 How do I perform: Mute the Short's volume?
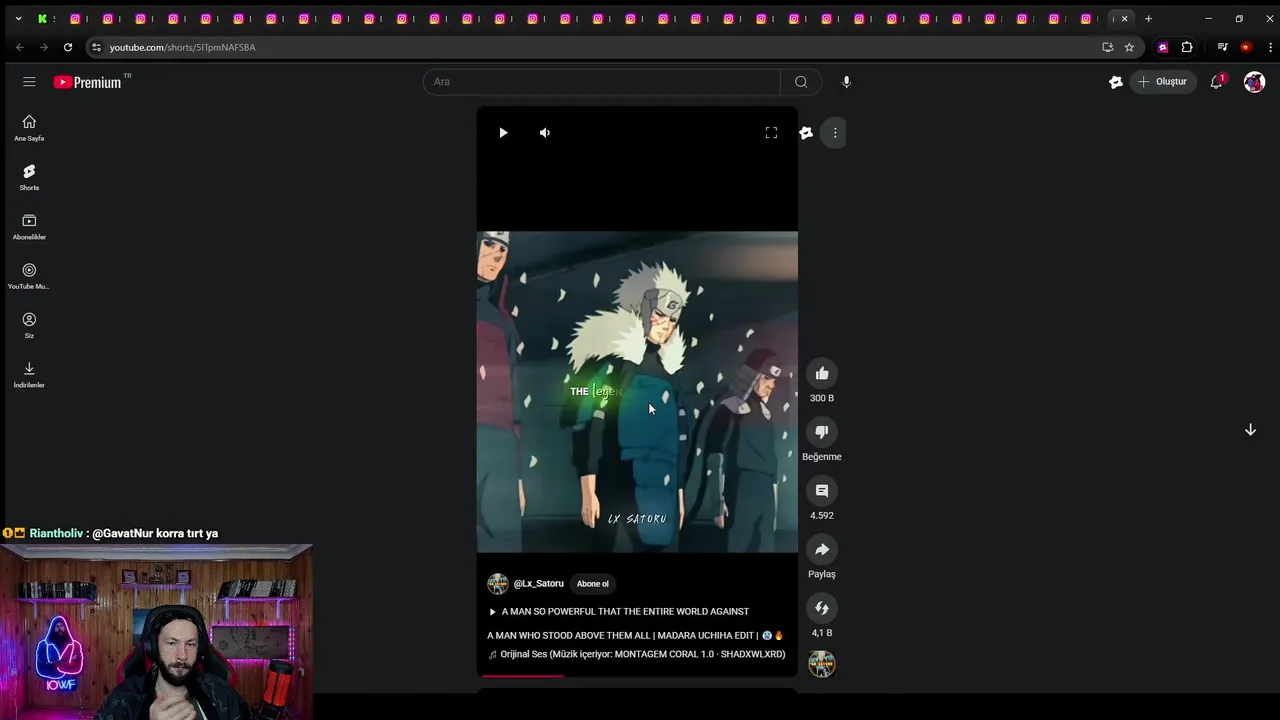[545, 133]
